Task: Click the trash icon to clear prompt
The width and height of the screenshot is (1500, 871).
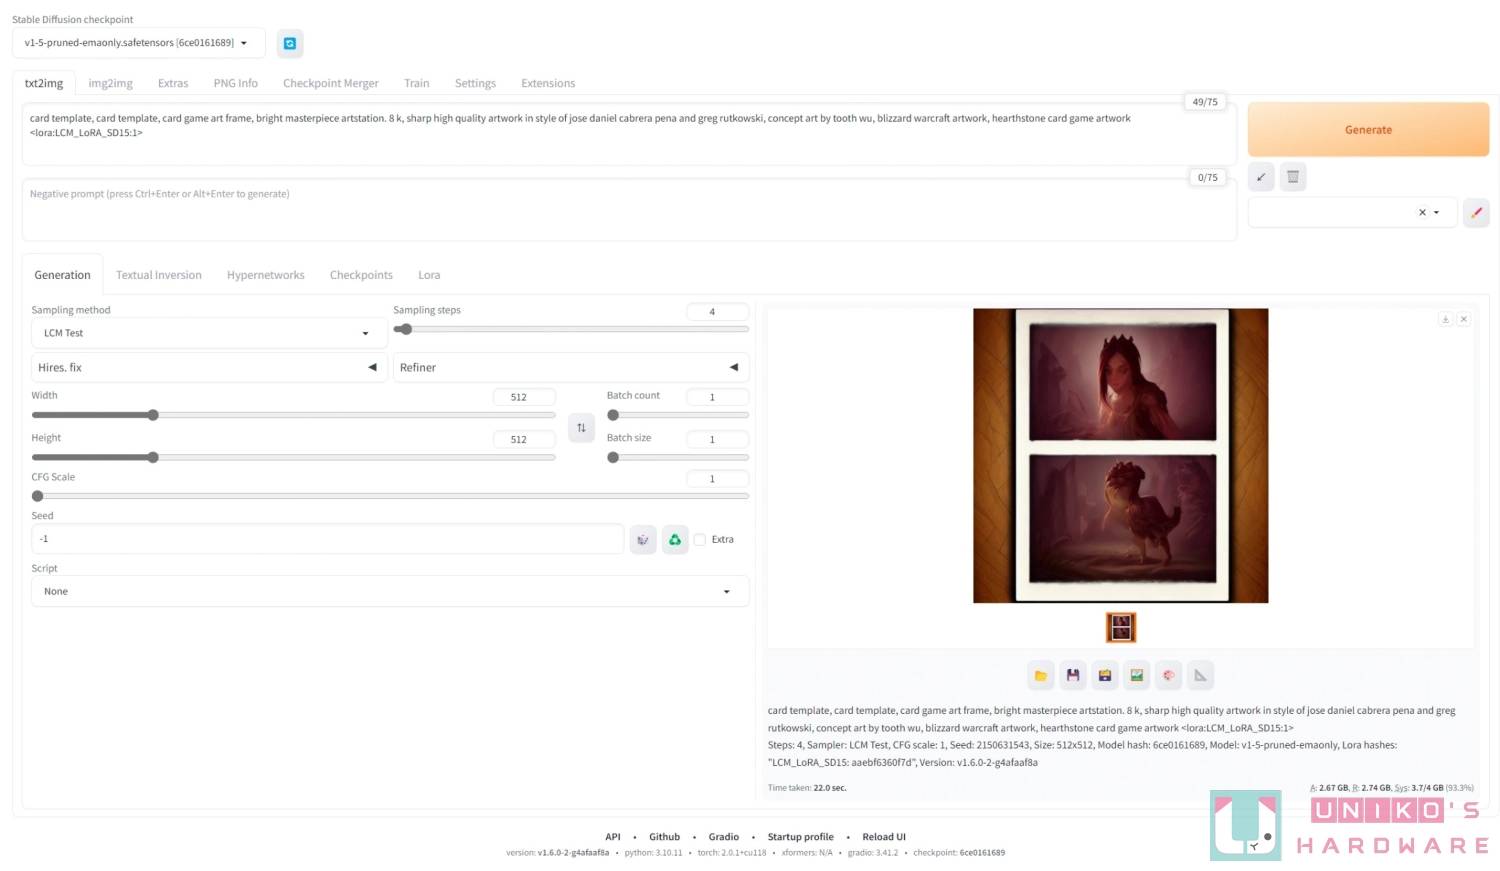Action: point(1292,177)
